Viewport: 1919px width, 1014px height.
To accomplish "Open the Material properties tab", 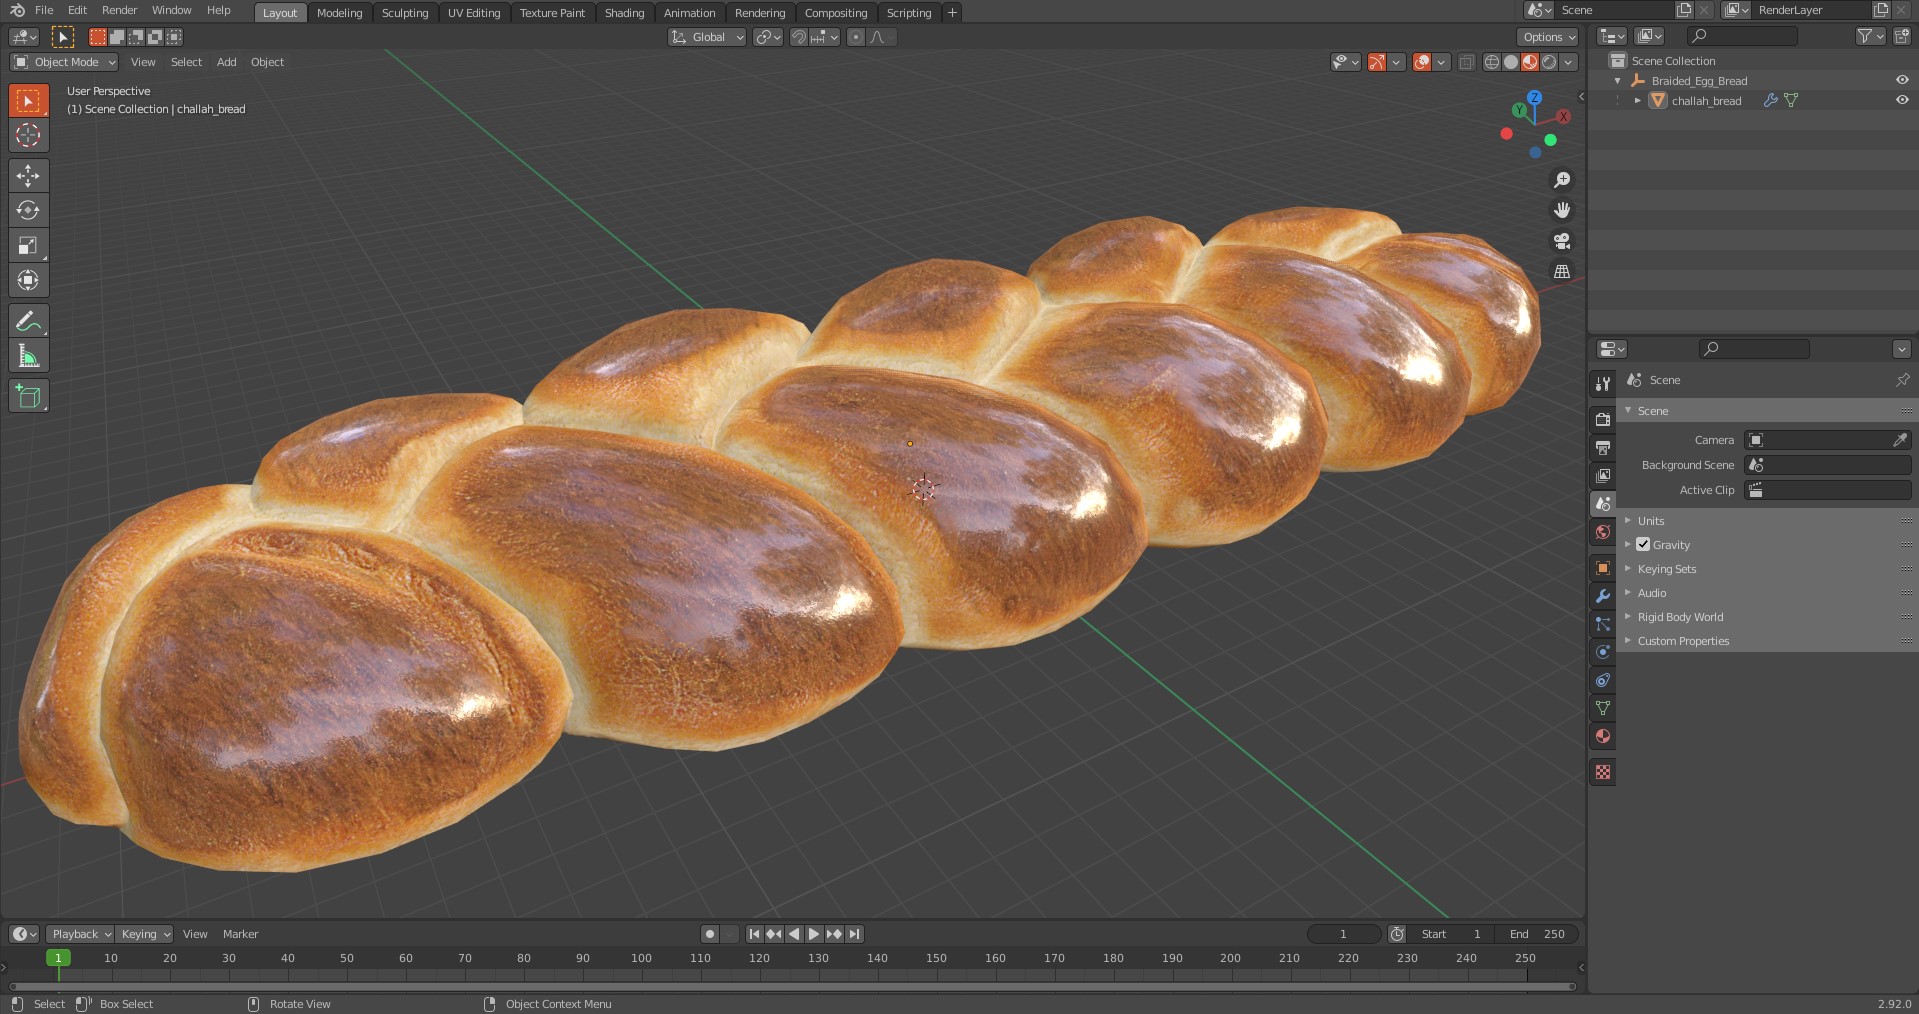I will pyautogui.click(x=1603, y=736).
